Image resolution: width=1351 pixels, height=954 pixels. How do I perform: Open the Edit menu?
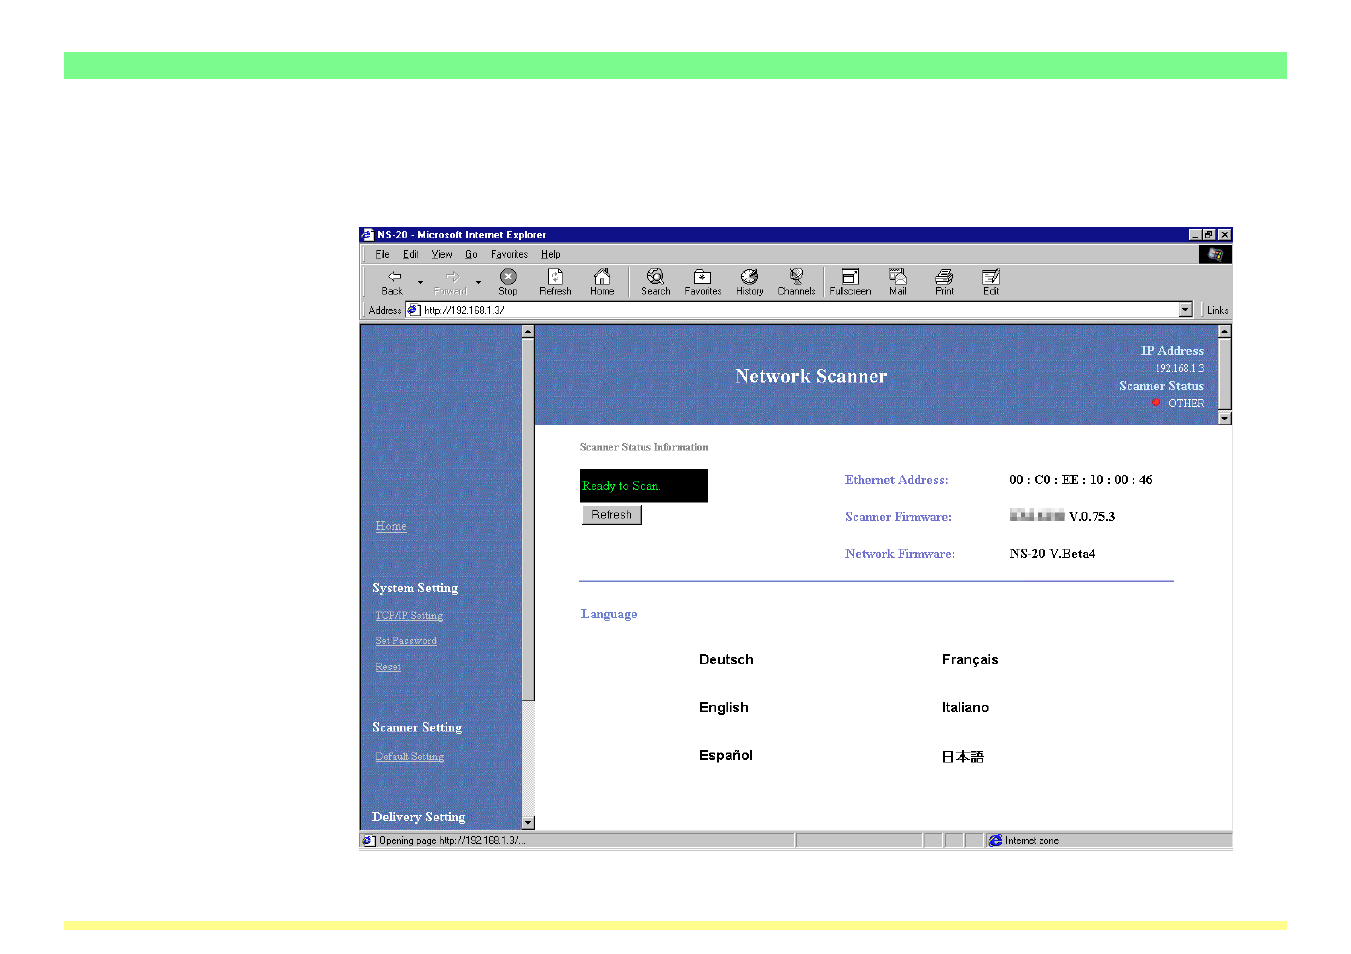point(410,255)
